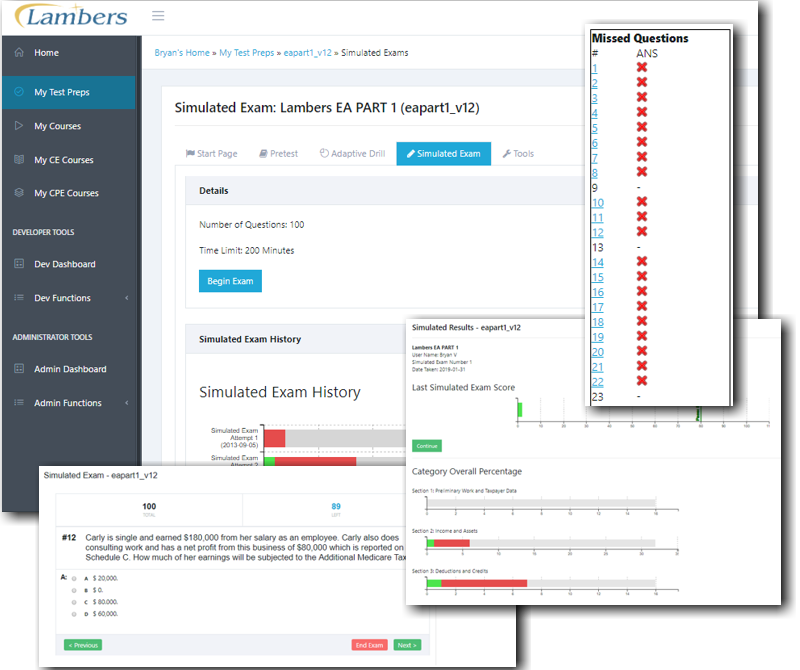Viewport: 800px width, 670px height.
Task: Open missed question 20 link
Action: [x=597, y=352]
